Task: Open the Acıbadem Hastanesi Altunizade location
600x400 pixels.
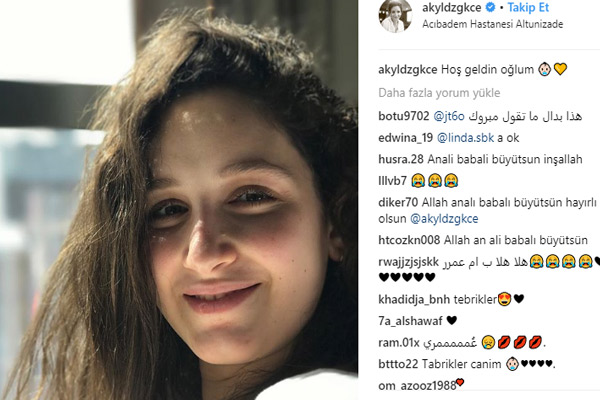Action: coord(492,24)
